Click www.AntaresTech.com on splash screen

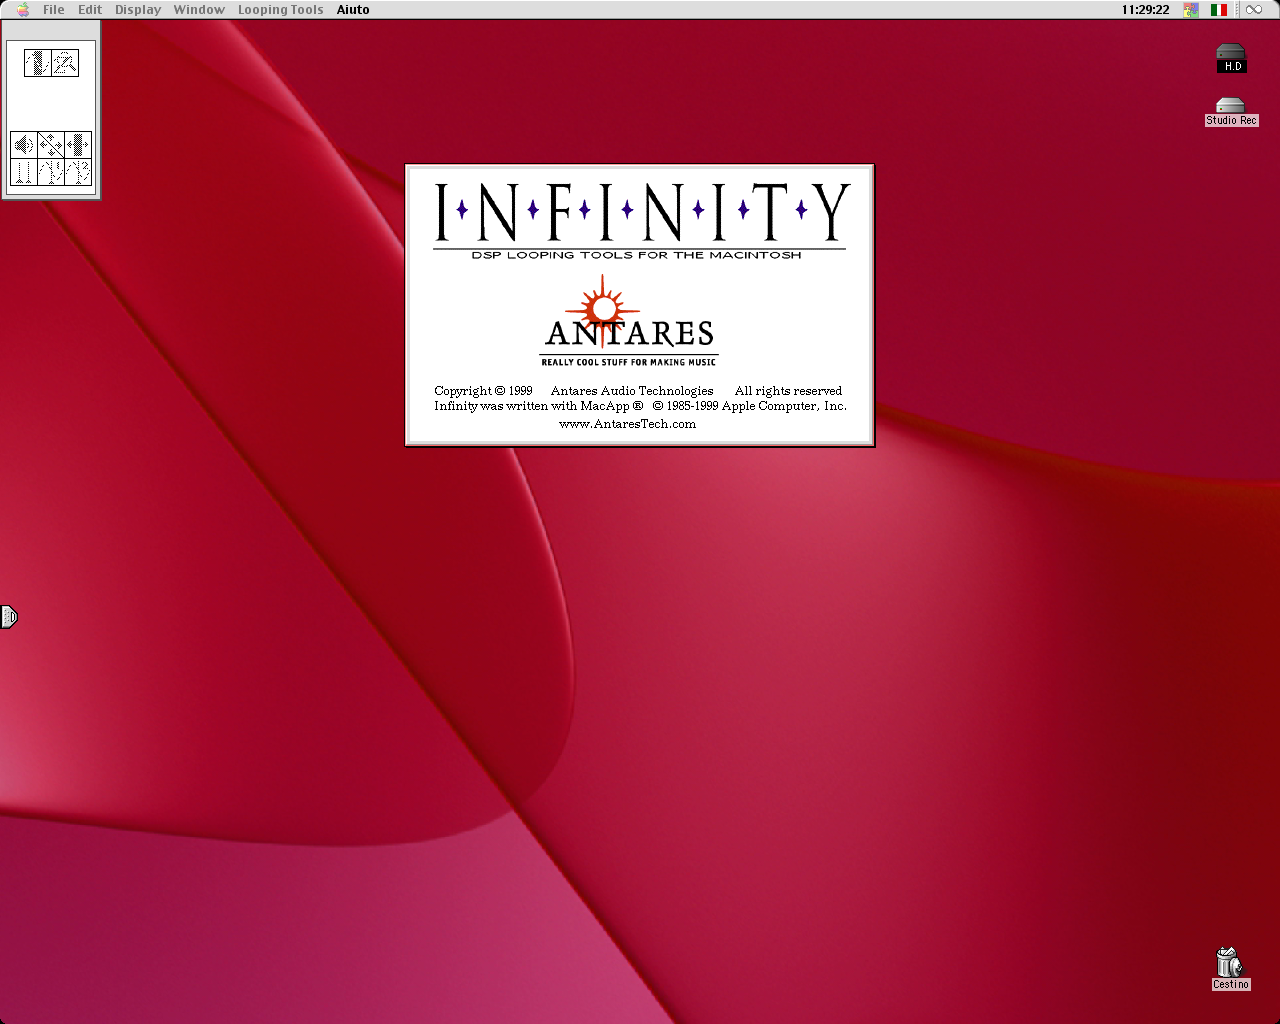point(627,424)
